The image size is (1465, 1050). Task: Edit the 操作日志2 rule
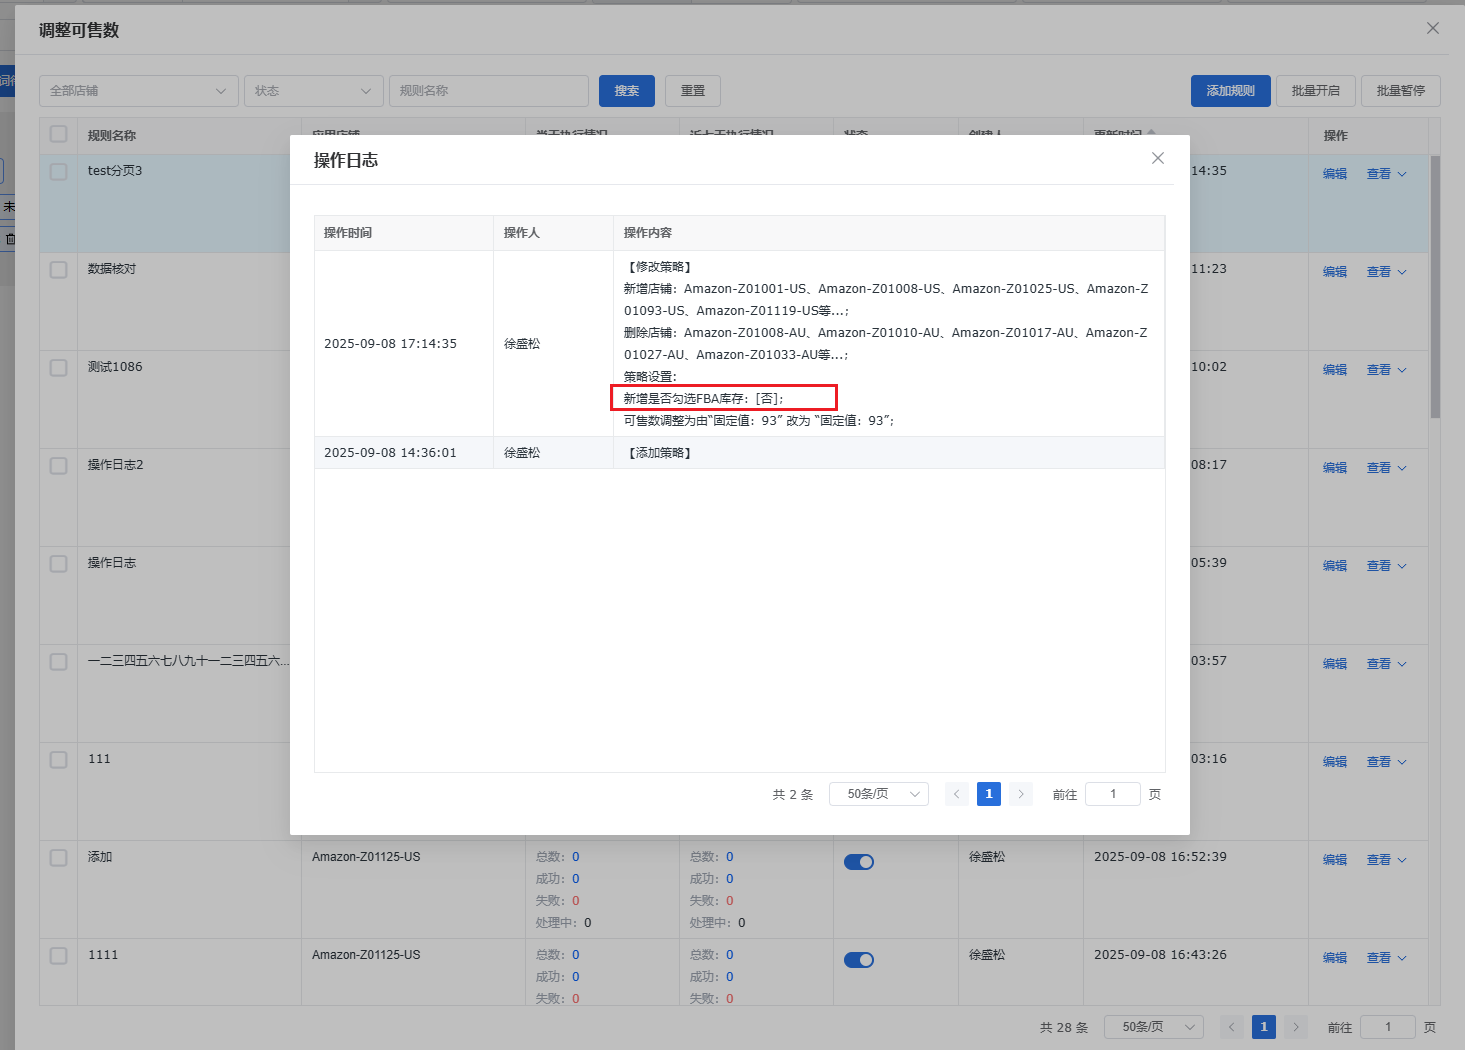[x=1335, y=468]
